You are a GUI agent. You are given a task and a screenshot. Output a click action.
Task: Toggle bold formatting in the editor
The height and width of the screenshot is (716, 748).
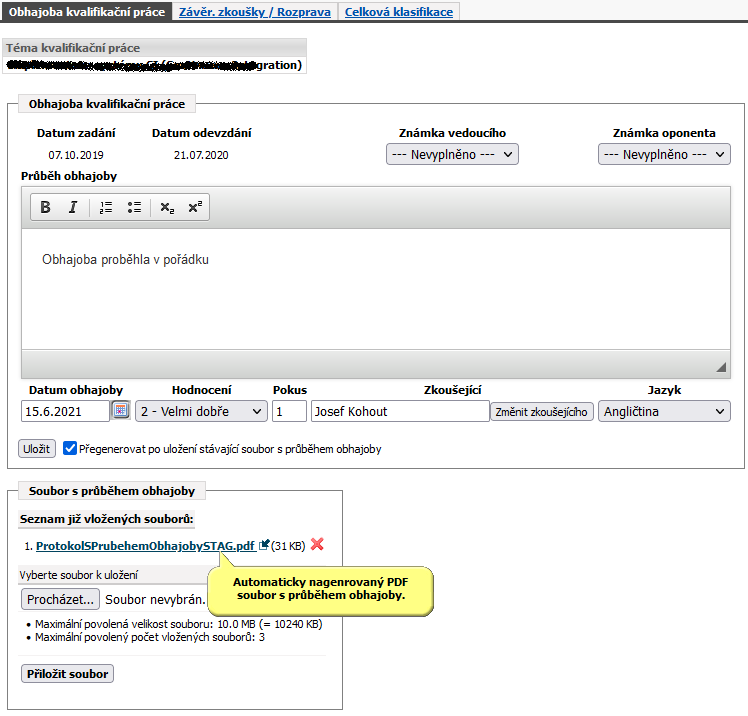pyautogui.click(x=45, y=207)
